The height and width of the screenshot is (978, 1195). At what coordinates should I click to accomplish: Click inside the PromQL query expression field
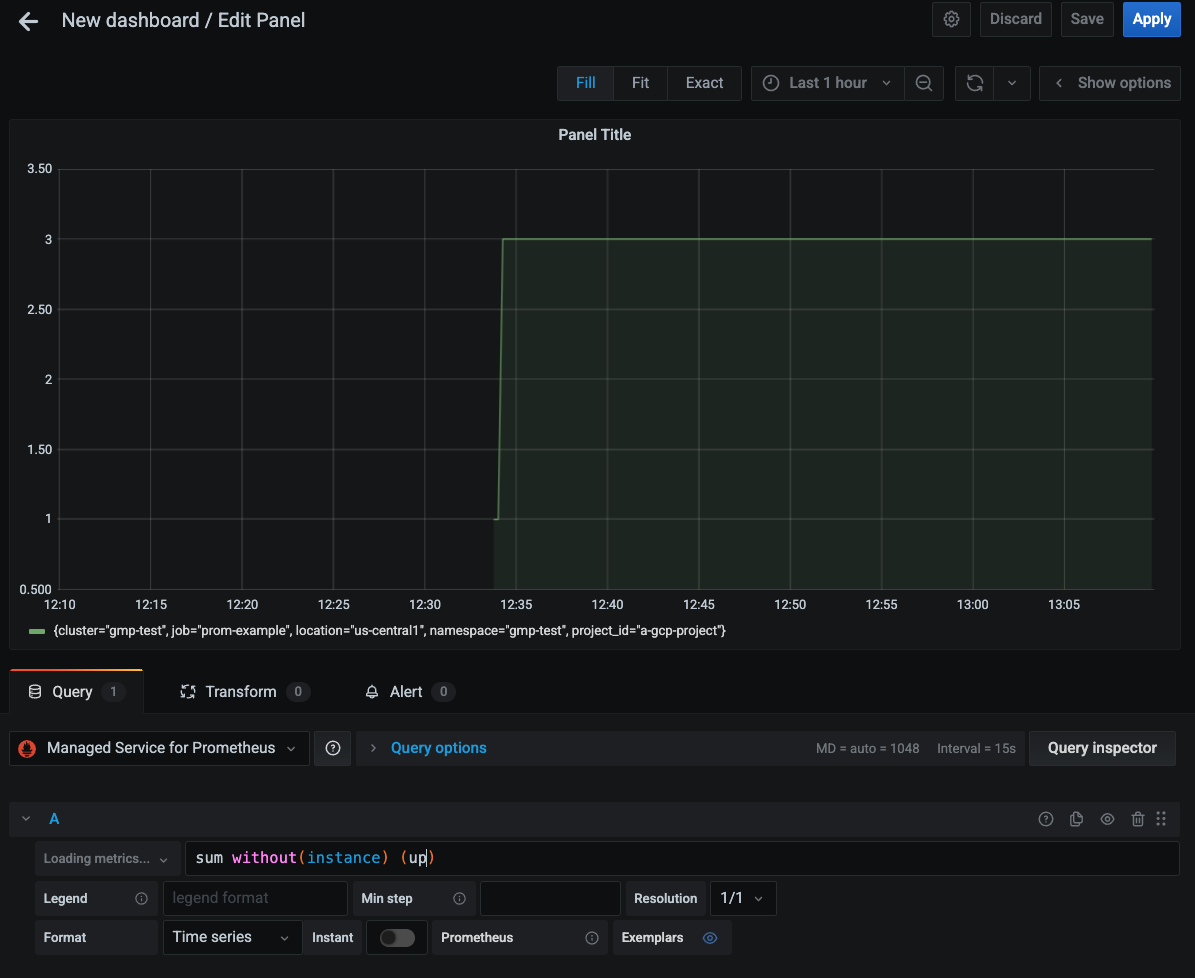[600, 857]
